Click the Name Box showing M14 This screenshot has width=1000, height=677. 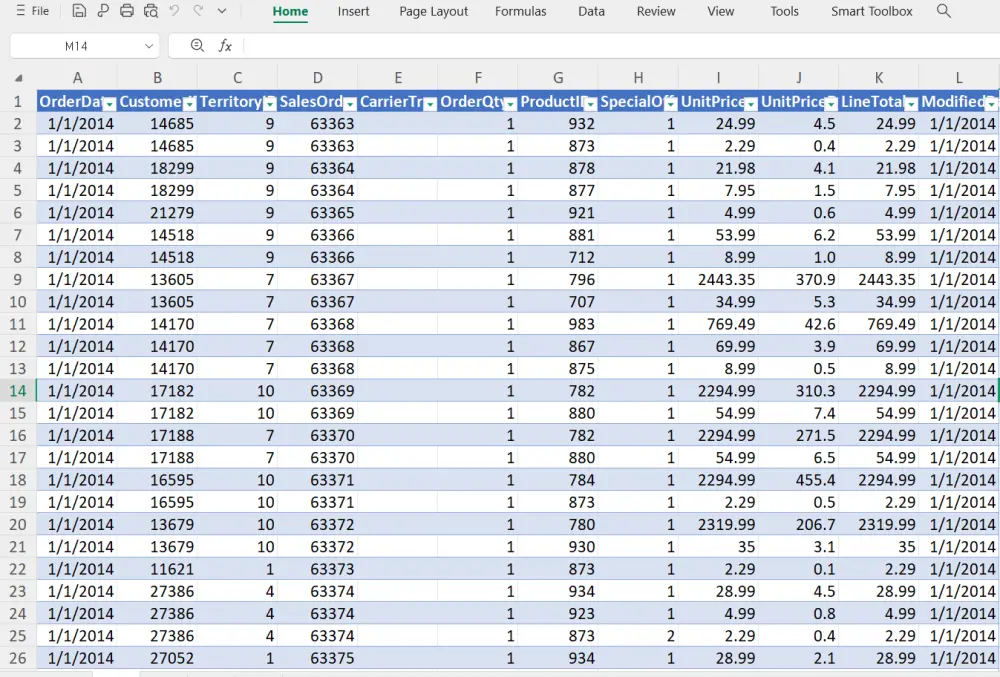click(x=77, y=46)
